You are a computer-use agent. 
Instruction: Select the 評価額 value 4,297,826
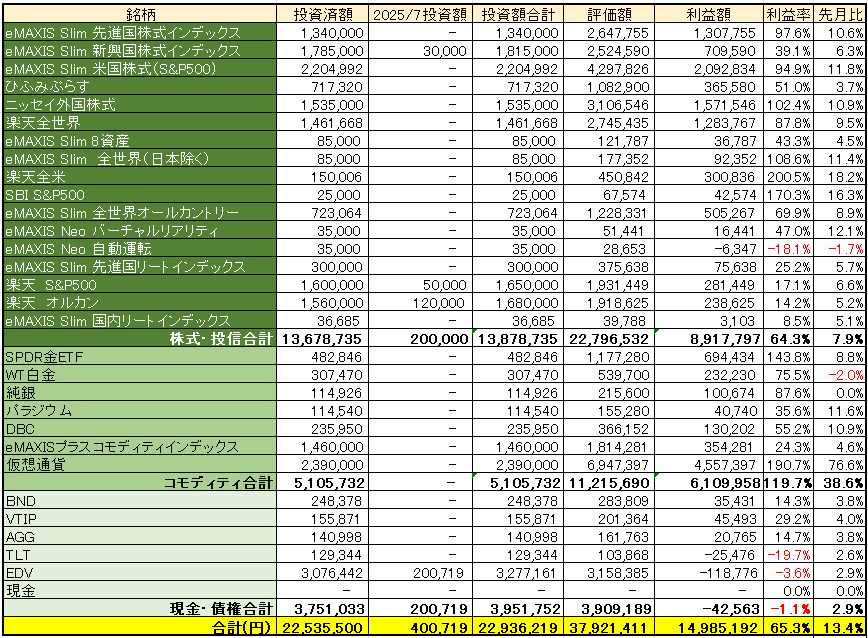tap(608, 69)
